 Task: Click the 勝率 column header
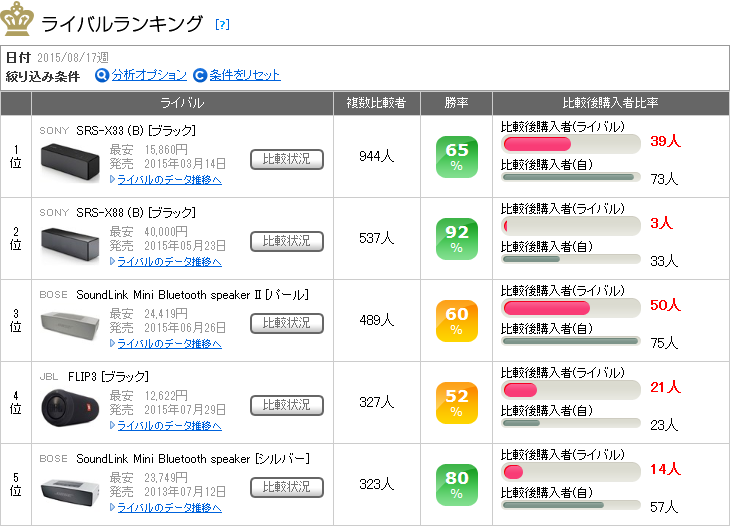pos(456,103)
